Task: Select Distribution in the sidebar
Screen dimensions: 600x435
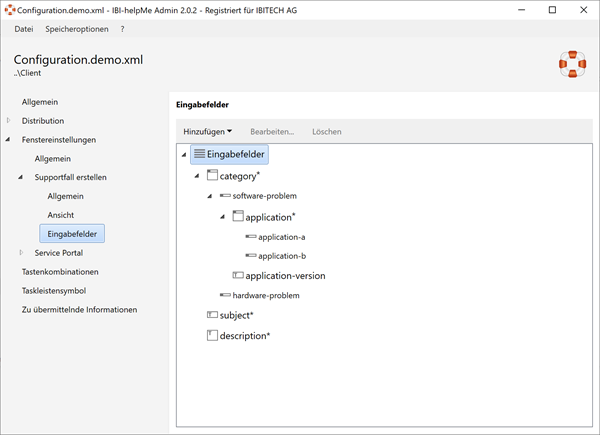Action: coord(43,121)
